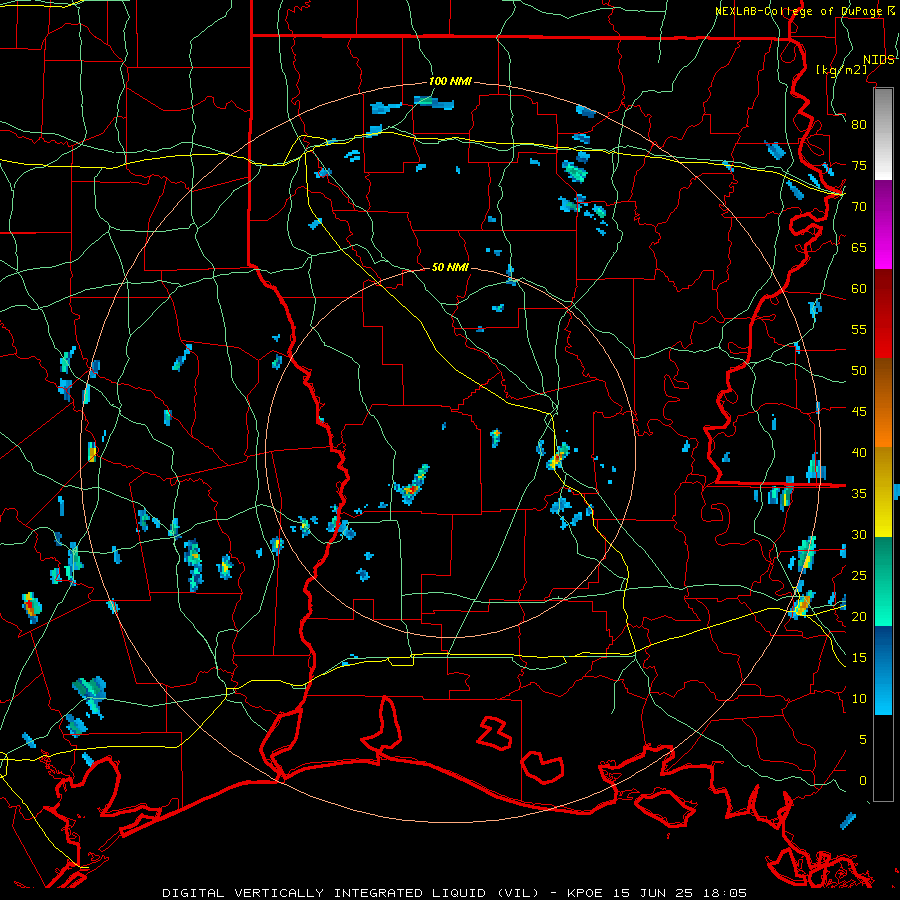This screenshot has width=900, height=900.
Task: Click the 30 tick value on the scale
Action: (x=859, y=534)
